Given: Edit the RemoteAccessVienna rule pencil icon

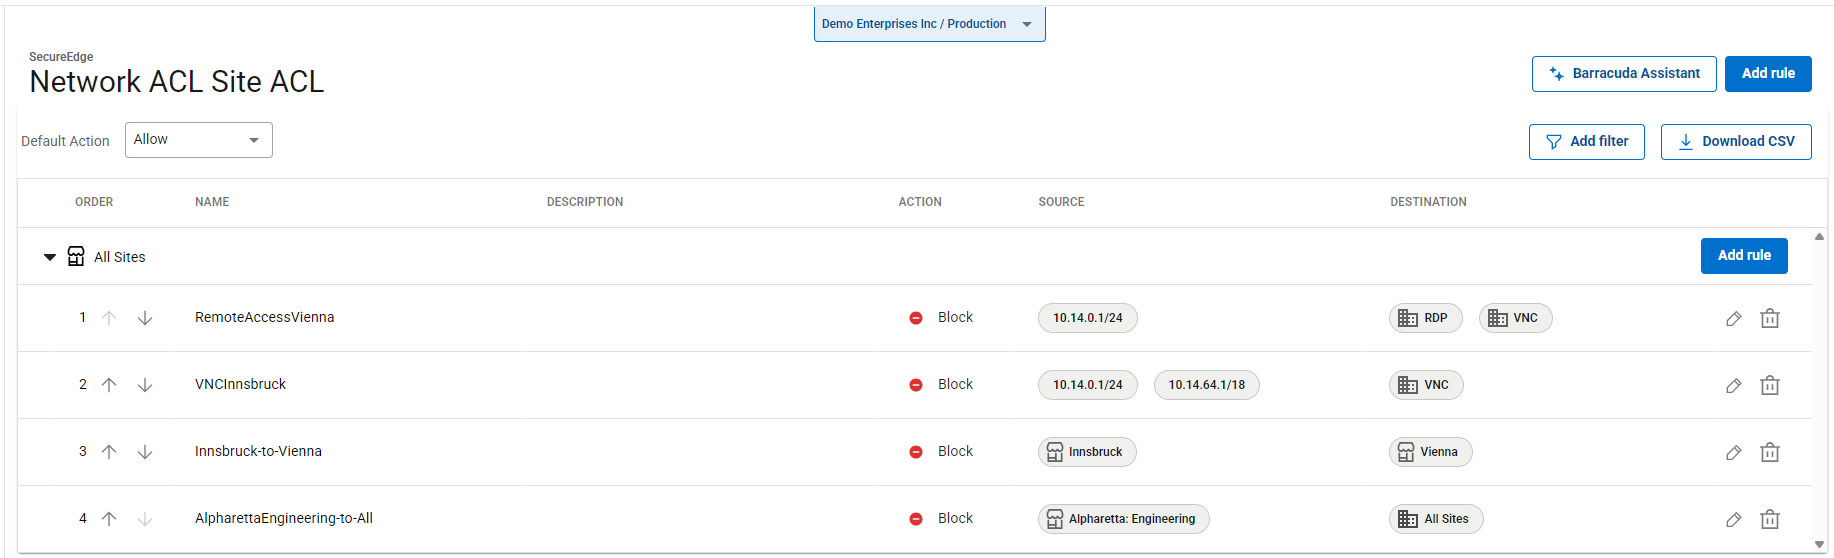Looking at the screenshot, I should [1733, 318].
